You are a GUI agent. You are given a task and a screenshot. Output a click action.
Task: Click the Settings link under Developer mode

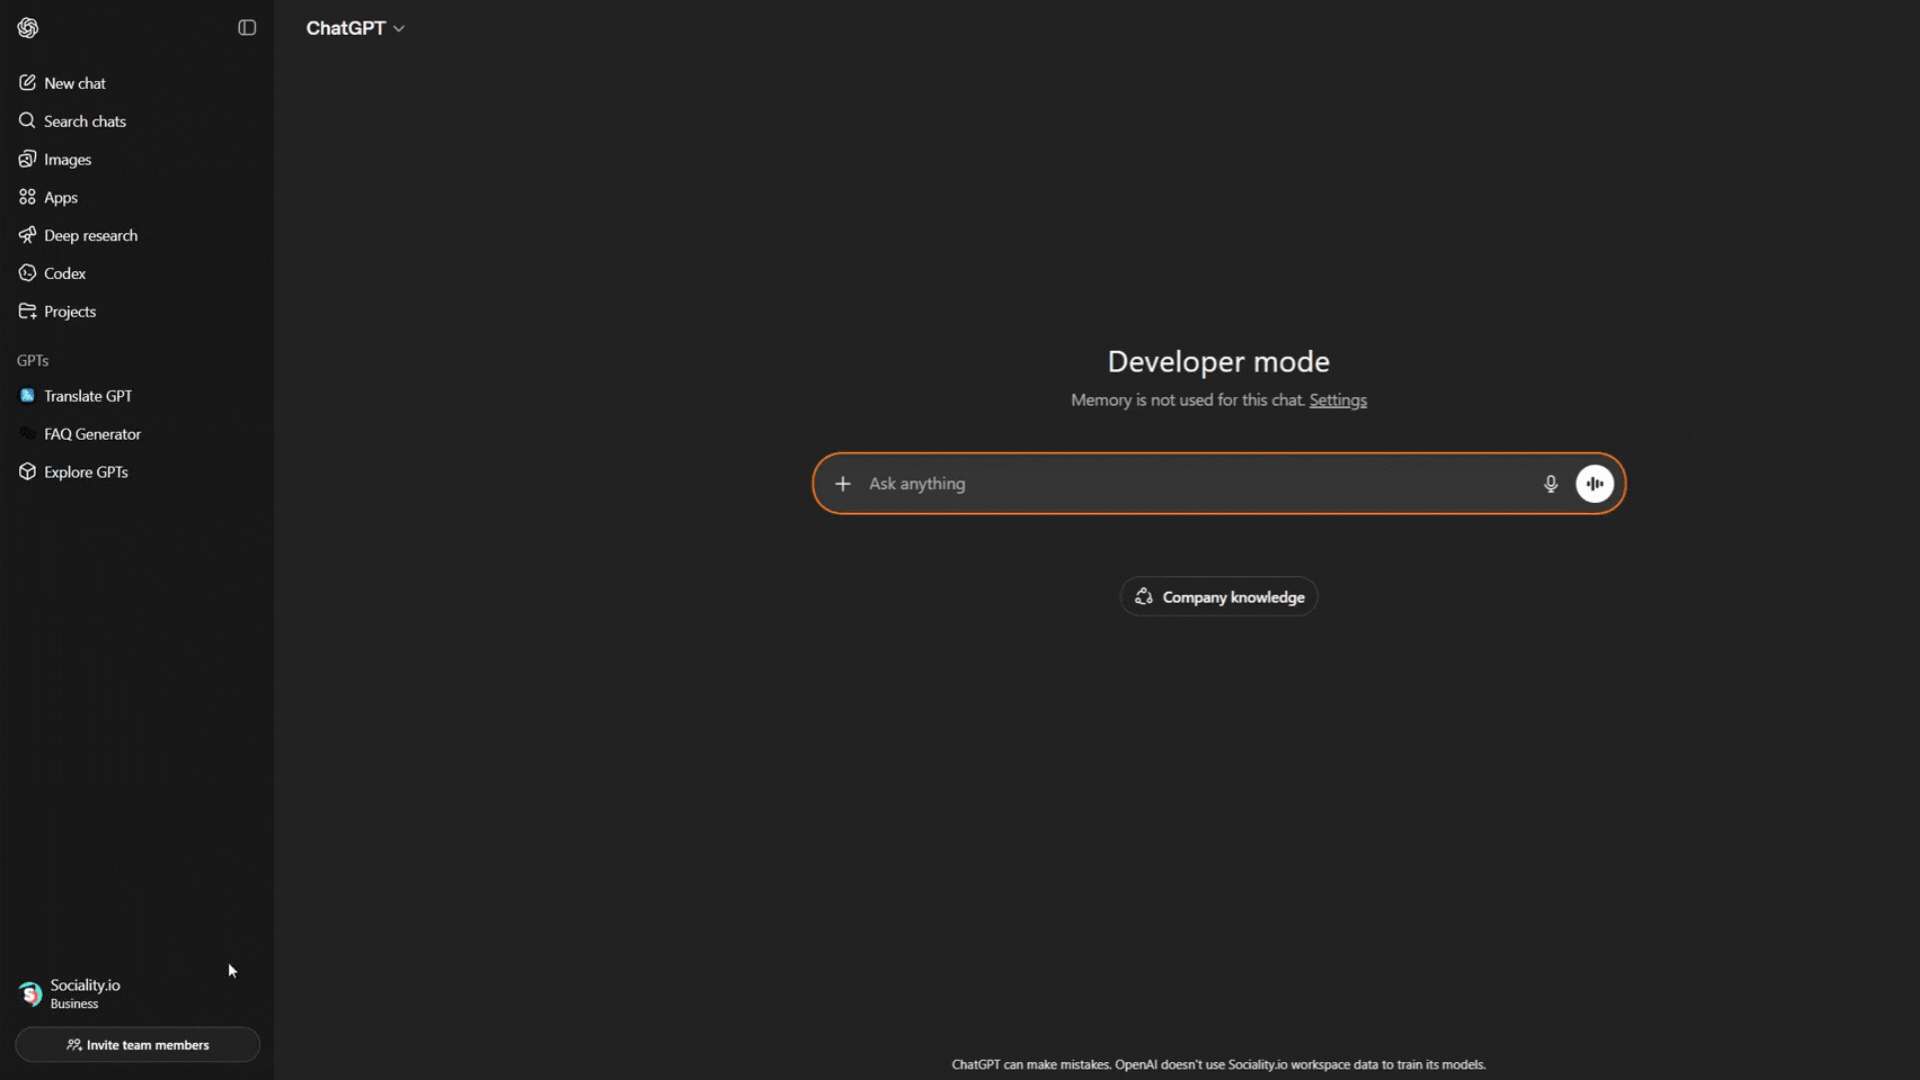(1337, 400)
